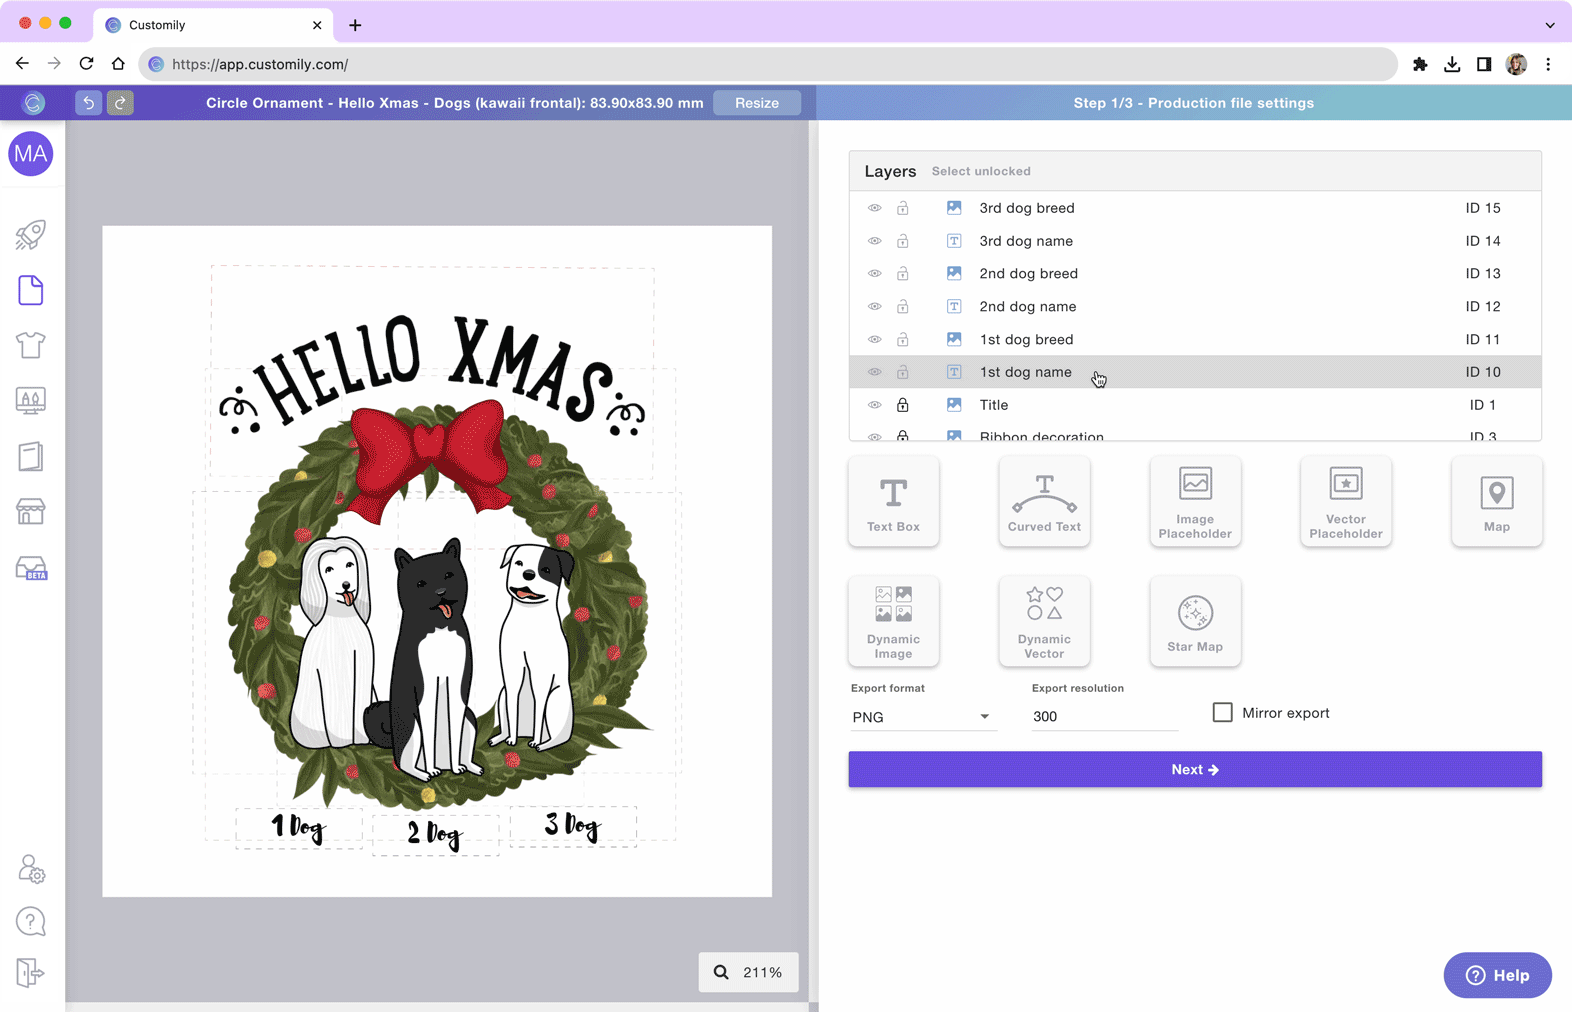
Task: Click the undo arrow button
Action: pyautogui.click(x=88, y=103)
